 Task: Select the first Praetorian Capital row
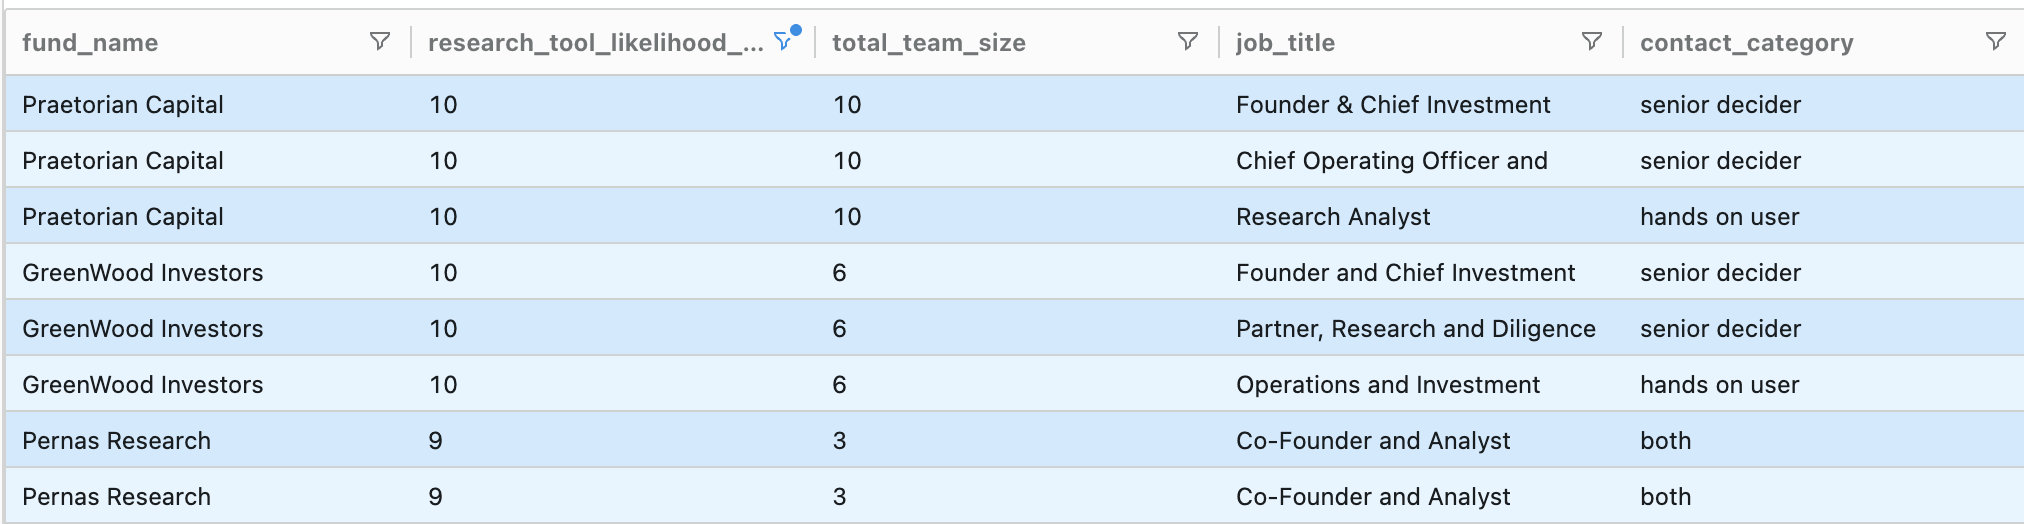tap(123, 105)
